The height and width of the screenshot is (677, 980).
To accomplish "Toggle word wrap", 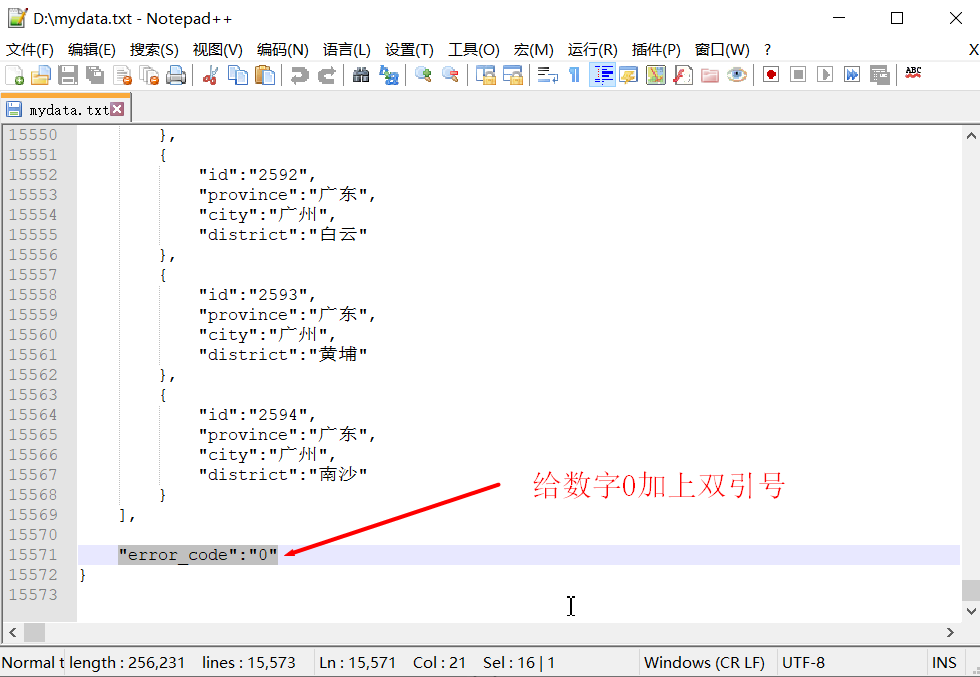I will click(x=546, y=73).
